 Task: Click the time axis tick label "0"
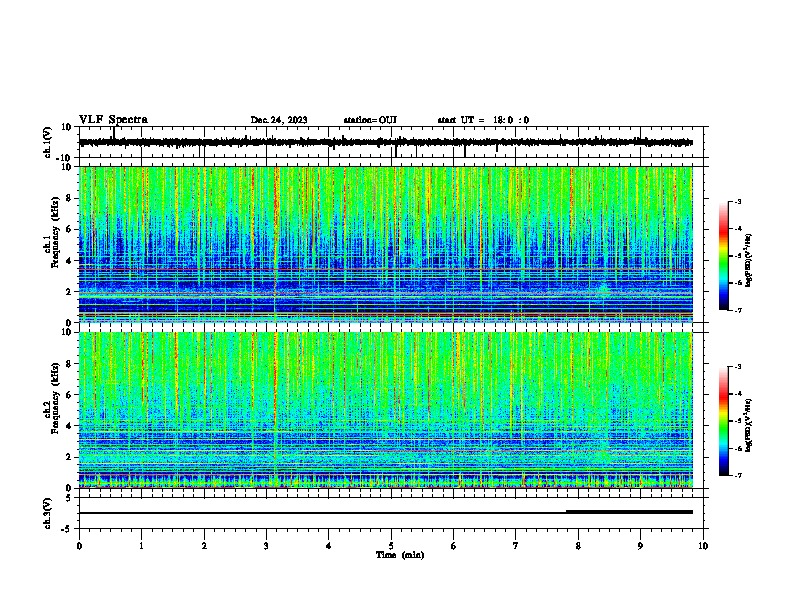[x=79, y=546]
